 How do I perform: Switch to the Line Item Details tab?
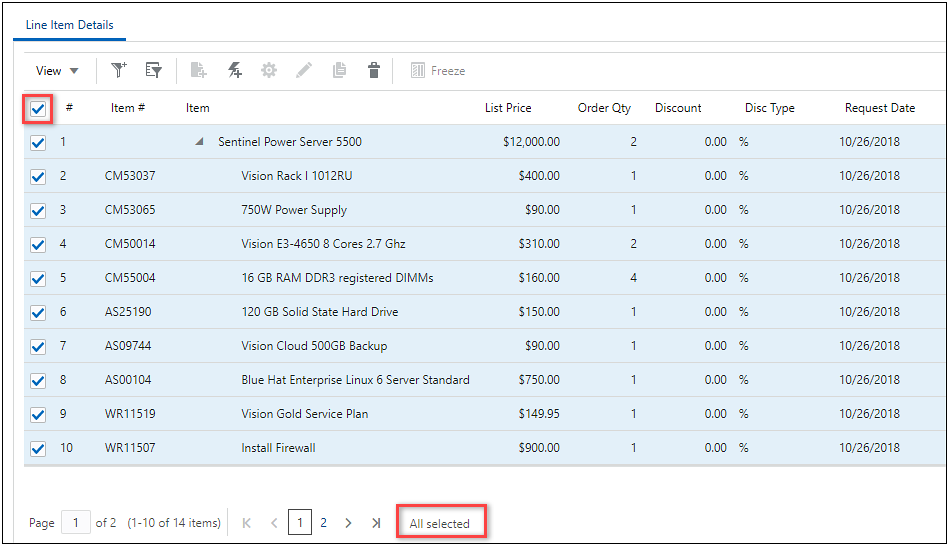pyautogui.click(x=69, y=25)
